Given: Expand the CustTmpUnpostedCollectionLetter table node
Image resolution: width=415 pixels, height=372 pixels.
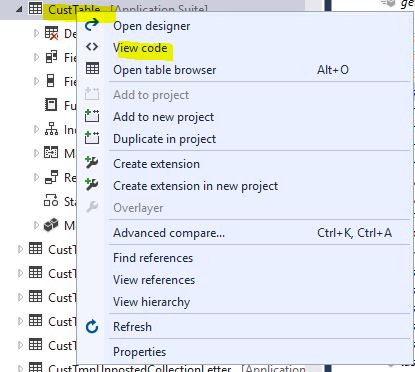Looking at the screenshot, I should click(20, 368).
